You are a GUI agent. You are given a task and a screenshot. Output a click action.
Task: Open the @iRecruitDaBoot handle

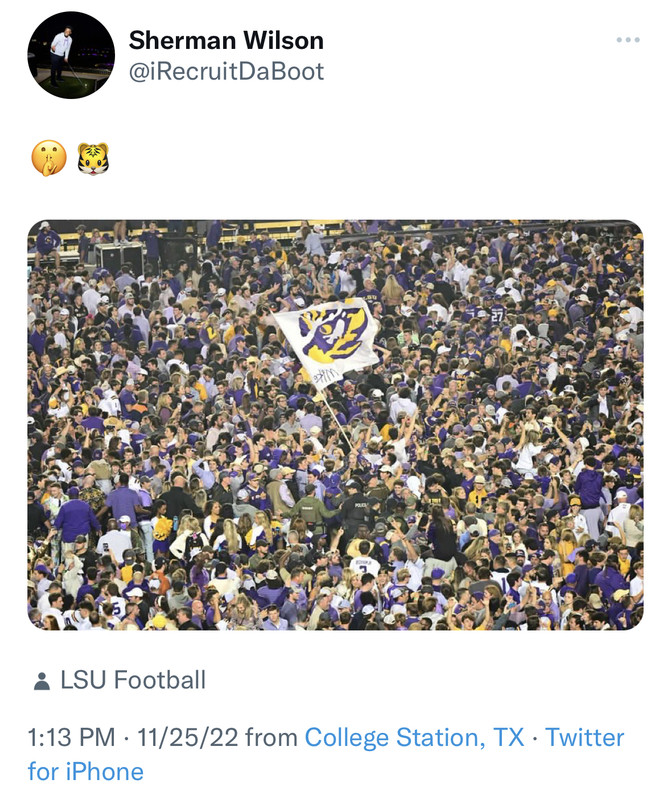pos(226,72)
